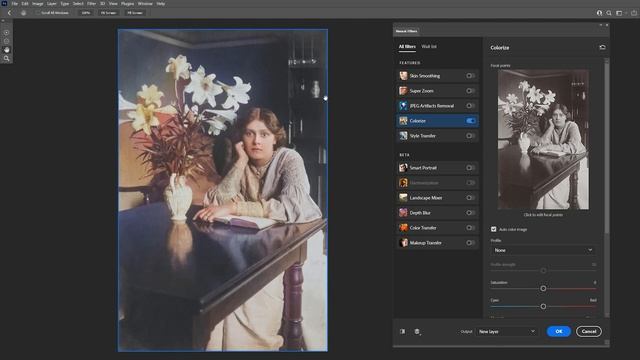Click the Makeup Transfer filter thumbnail icon
Image resolution: width=640 pixels, height=360 pixels.
[x=403, y=243]
